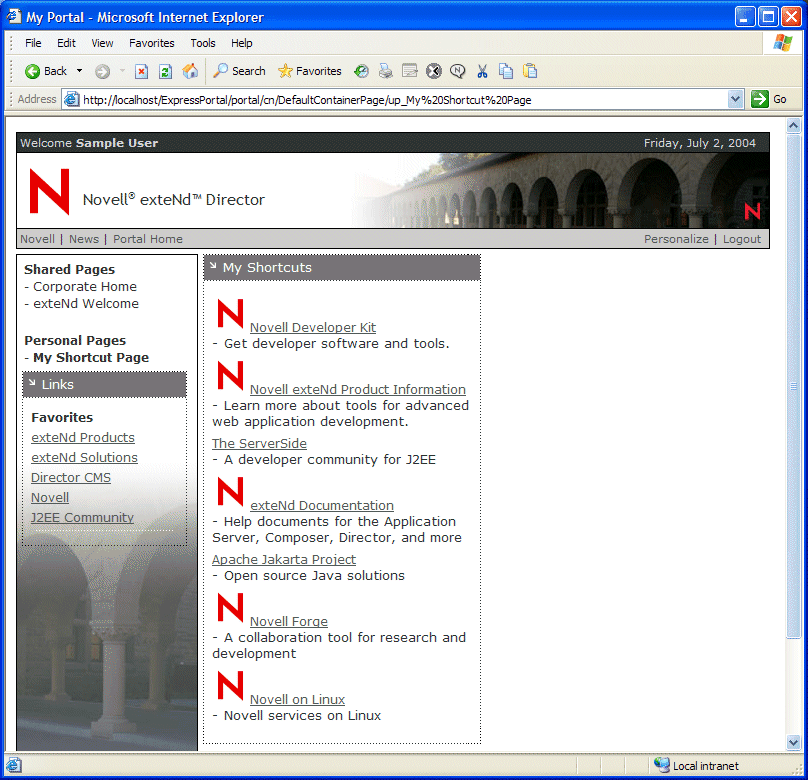Open Novell exteNd Product Information link
This screenshot has height=780, width=808.
point(358,389)
